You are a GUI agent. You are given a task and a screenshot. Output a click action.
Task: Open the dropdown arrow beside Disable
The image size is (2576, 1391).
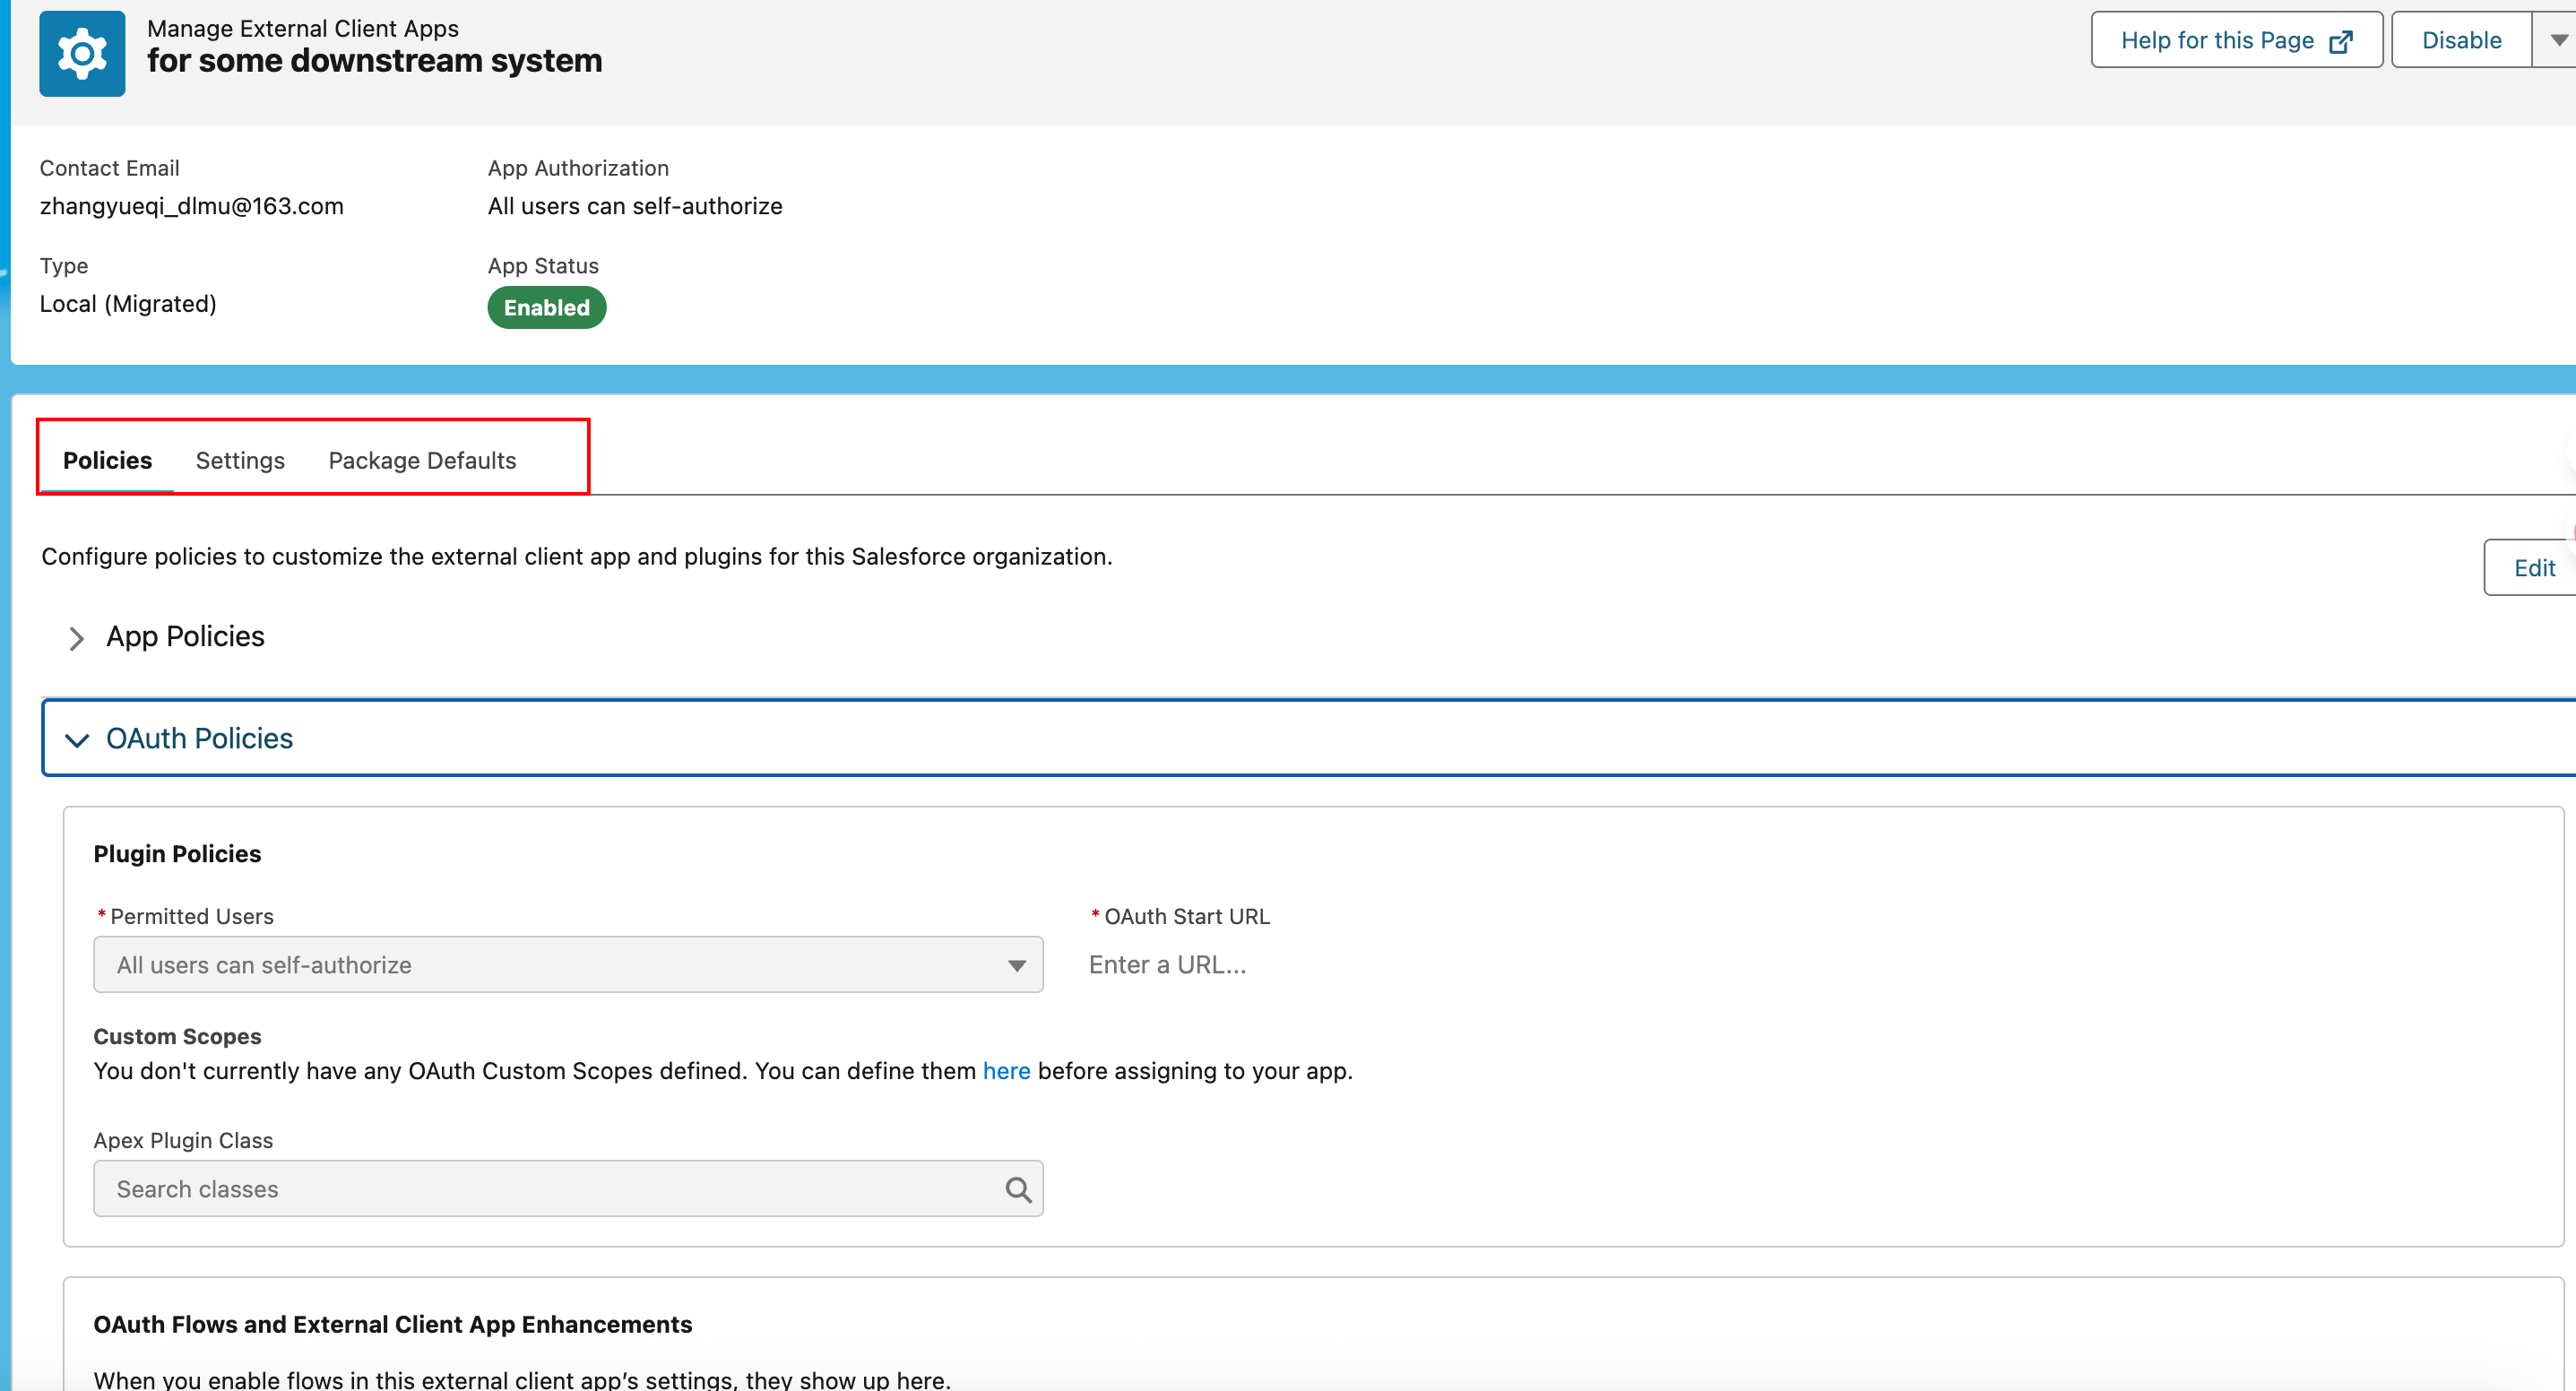point(2558,40)
